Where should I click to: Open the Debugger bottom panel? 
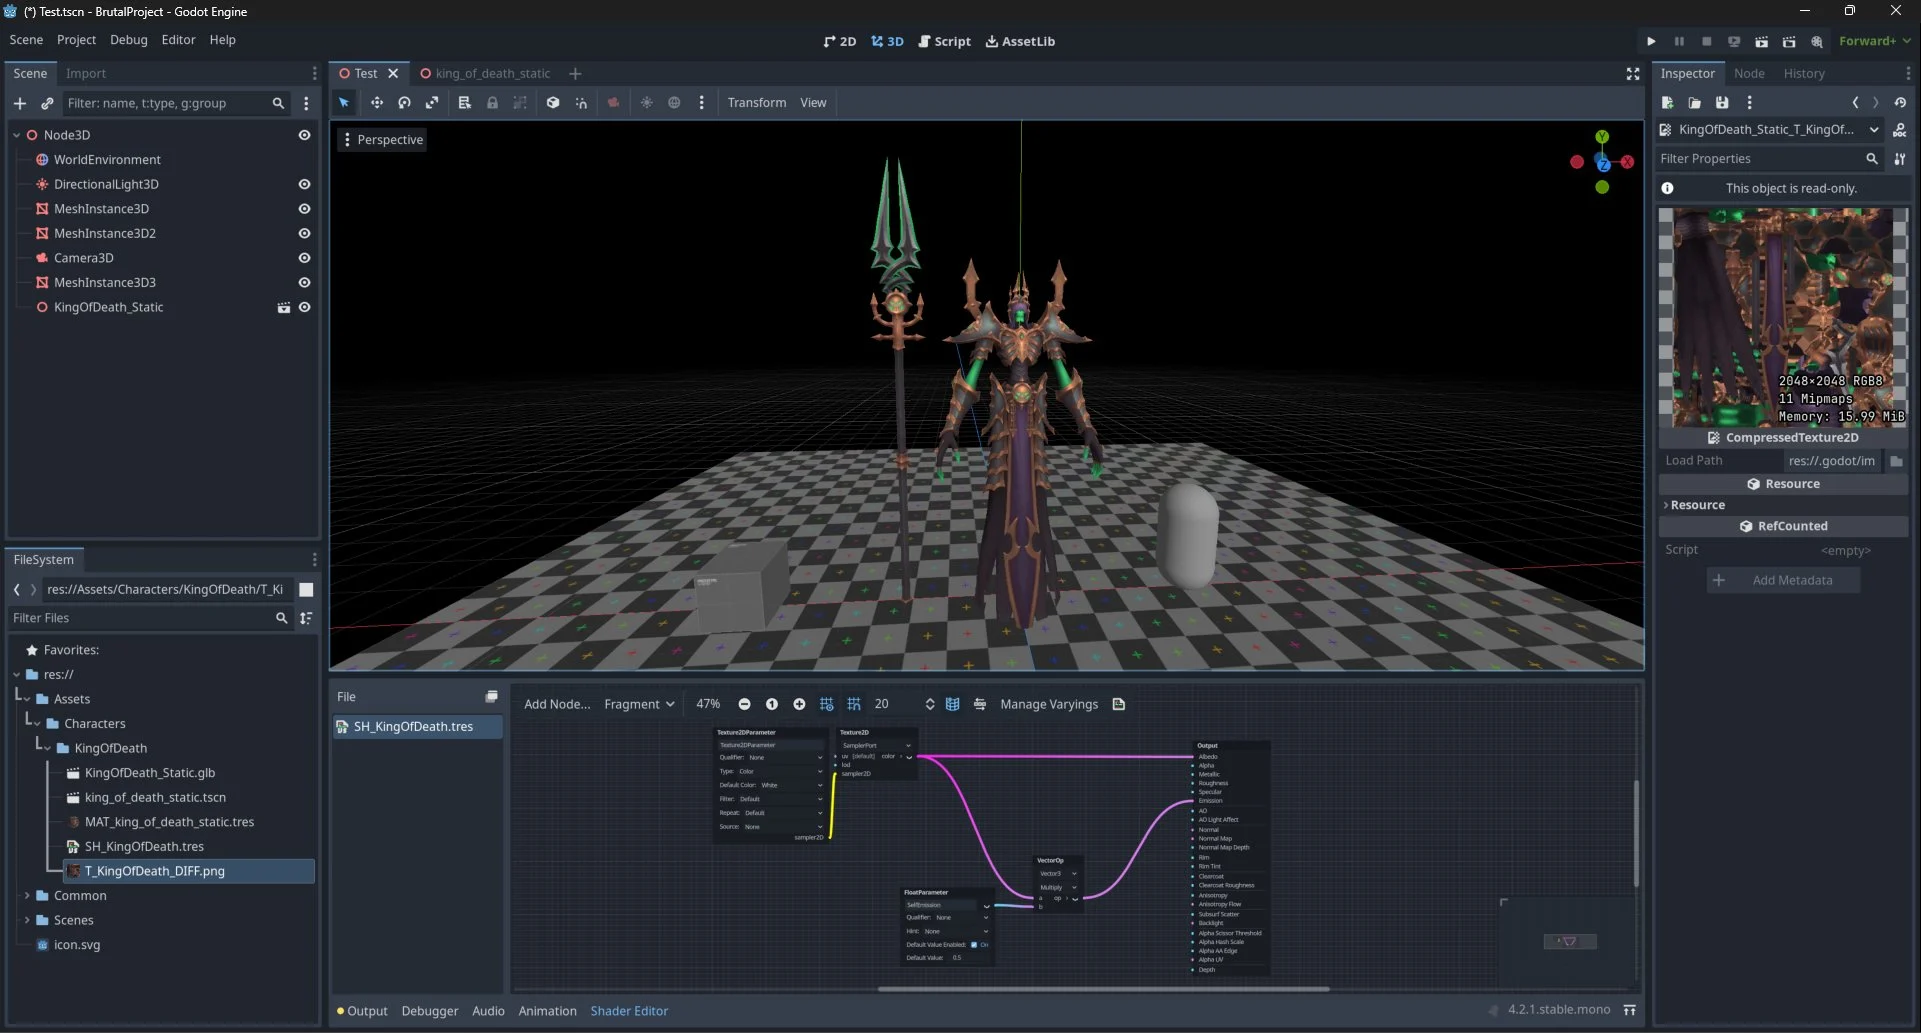point(430,1011)
